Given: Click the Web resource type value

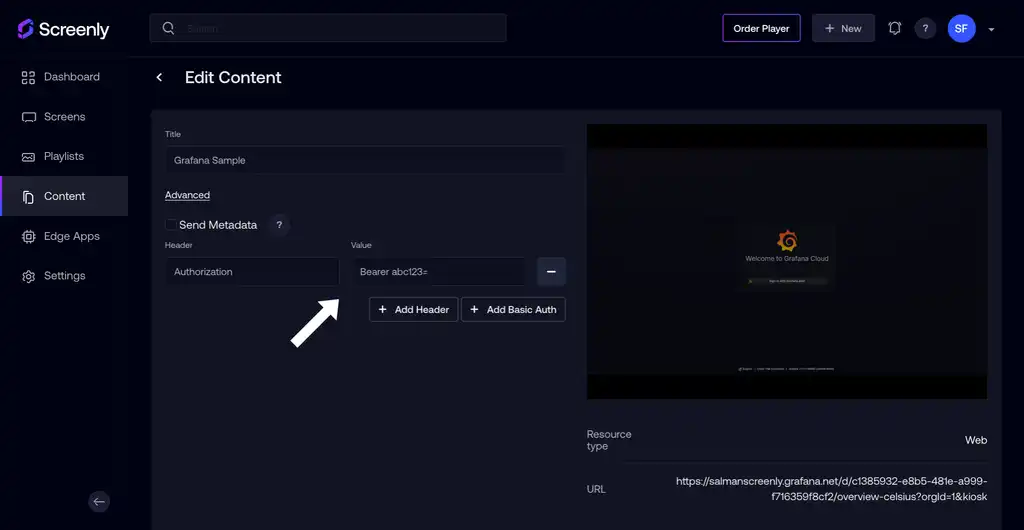Looking at the screenshot, I should [976, 440].
